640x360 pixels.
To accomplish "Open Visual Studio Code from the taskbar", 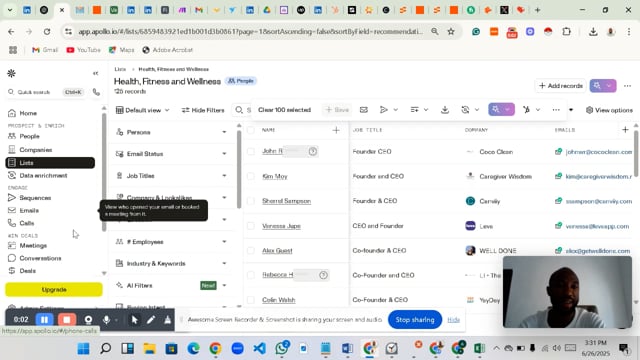I will 259,348.
